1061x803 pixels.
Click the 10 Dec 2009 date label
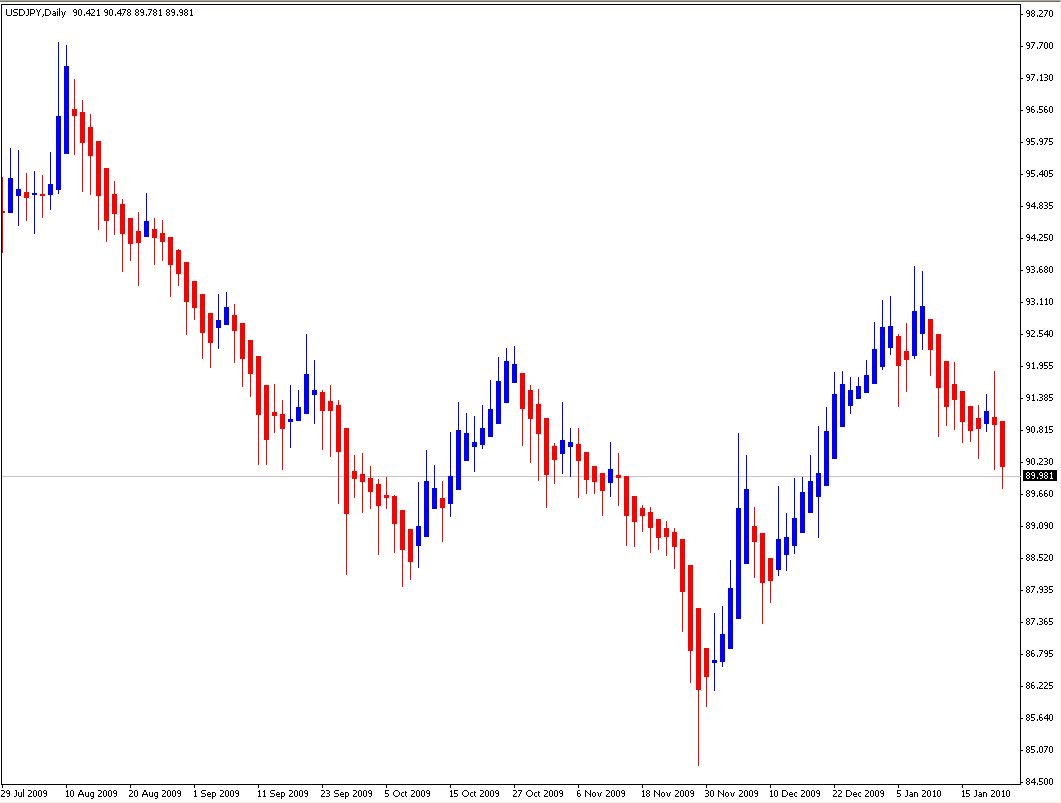coord(794,793)
